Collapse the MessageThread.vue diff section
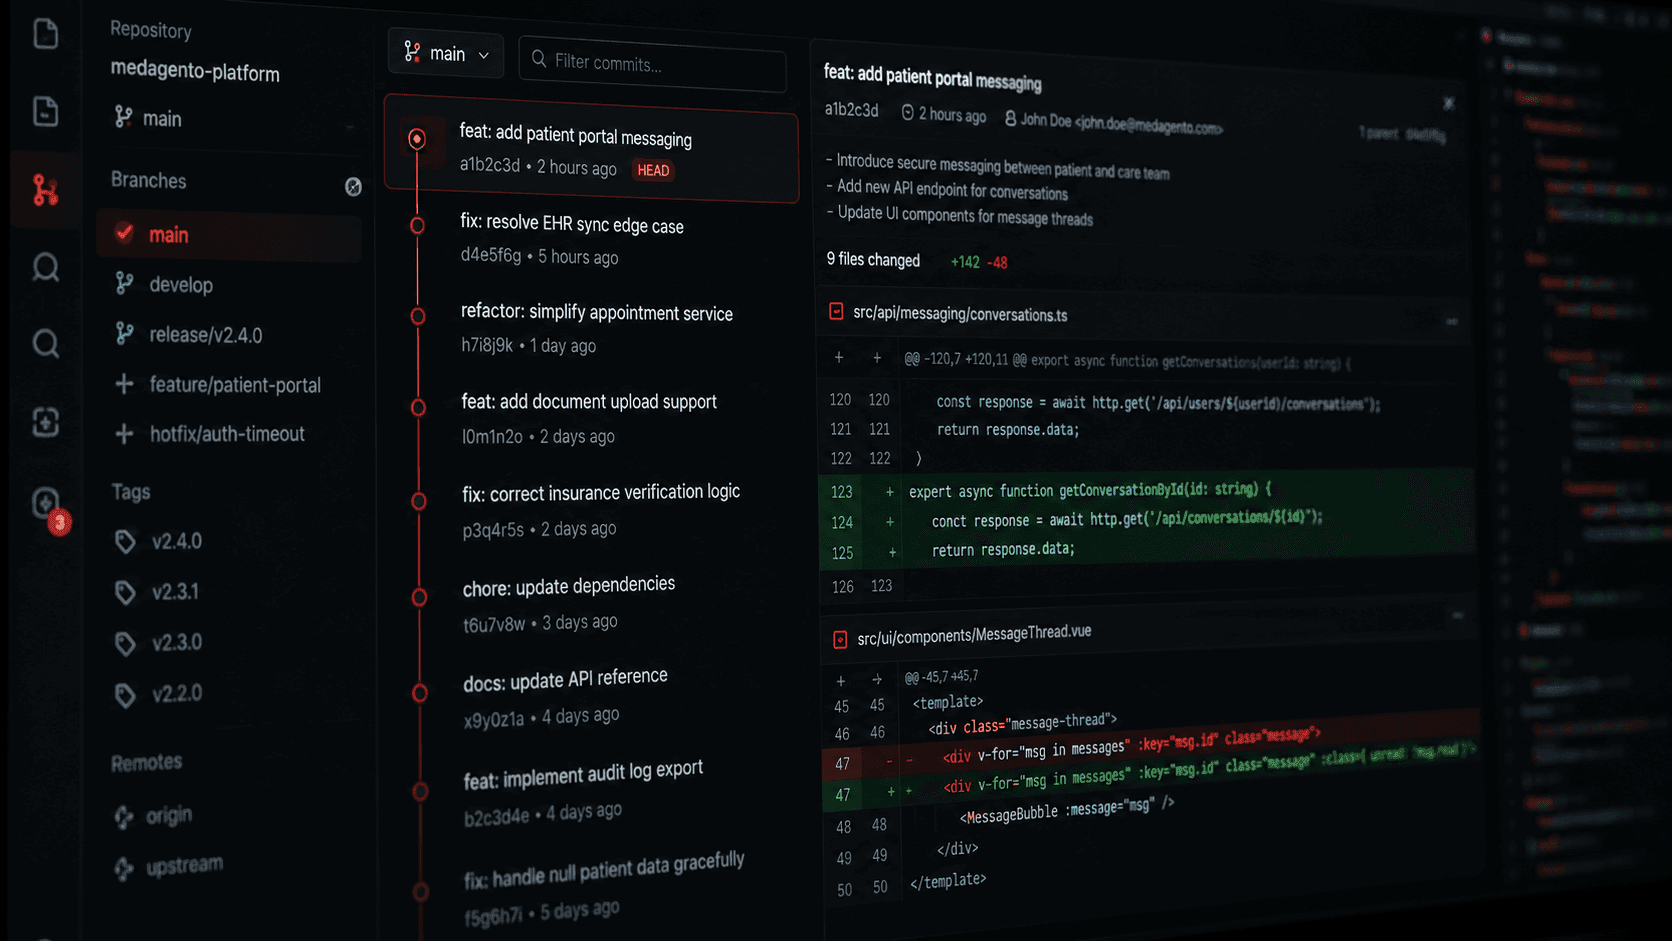Screen dimensions: 1672x941 1457,616
